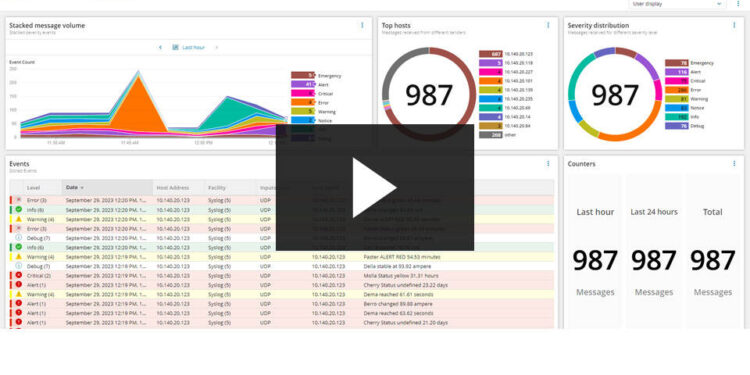Click warning icon in Paster ALERT RED row
Image resolution: width=750 pixels, height=375 pixels.
coord(19,256)
